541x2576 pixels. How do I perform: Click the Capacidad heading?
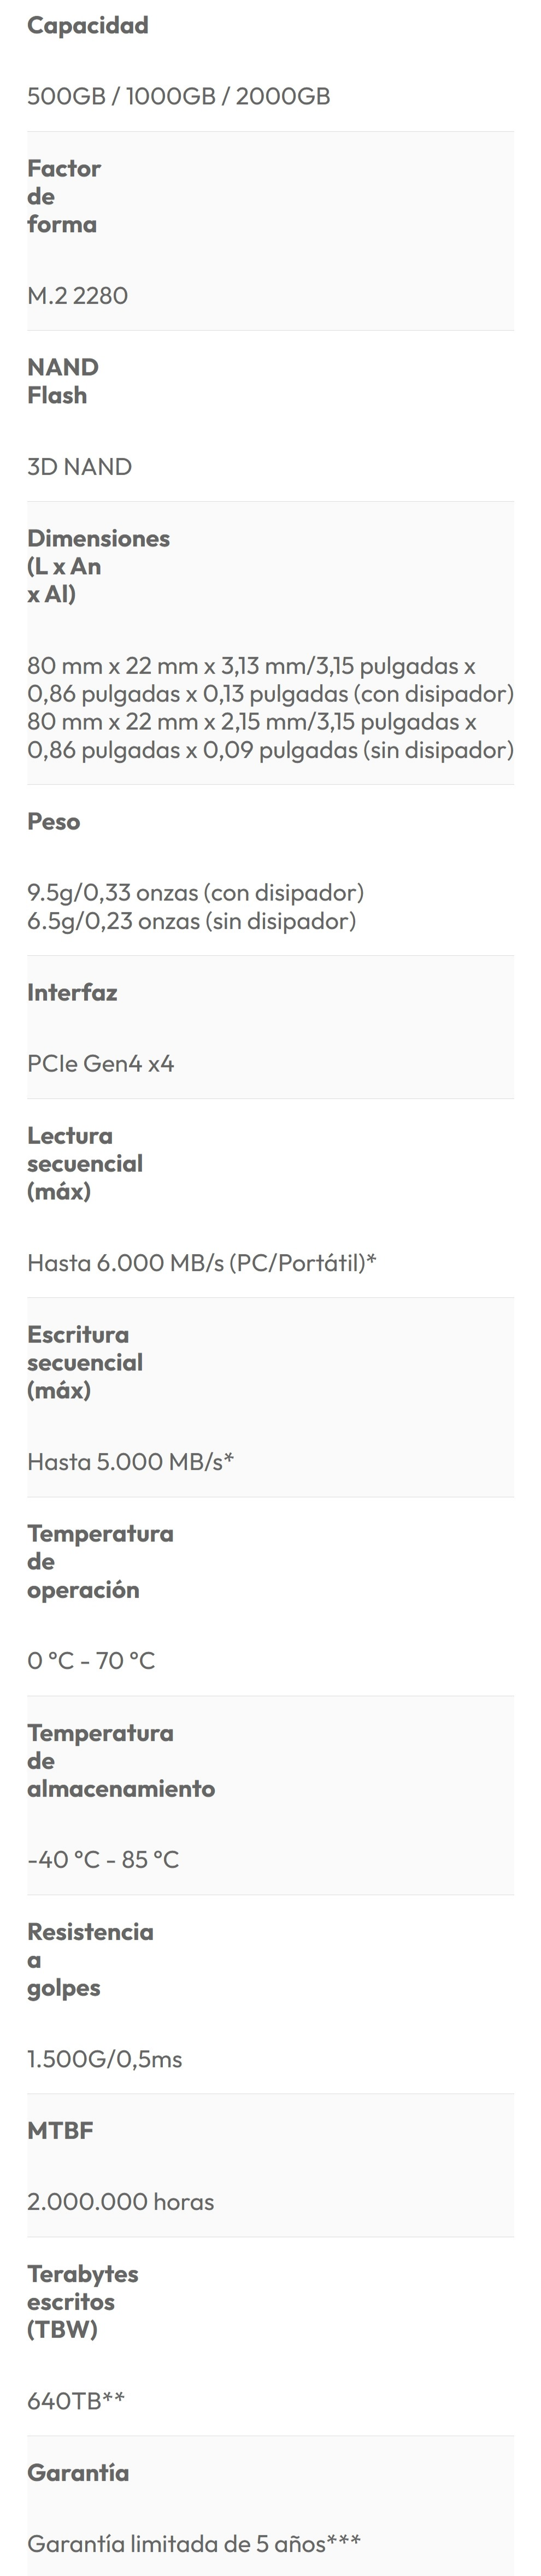(x=87, y=25)
